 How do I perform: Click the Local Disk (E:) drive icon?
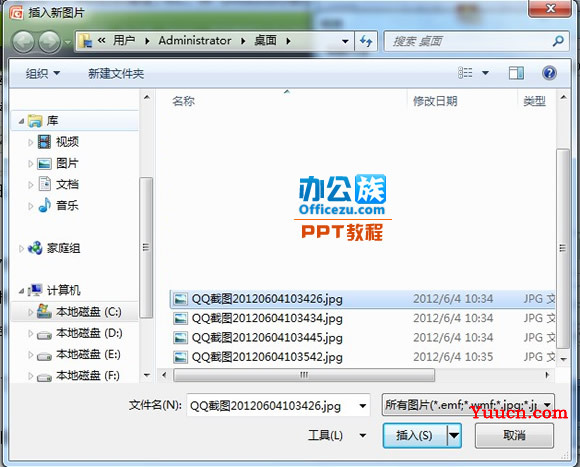(x=44, y=356)
